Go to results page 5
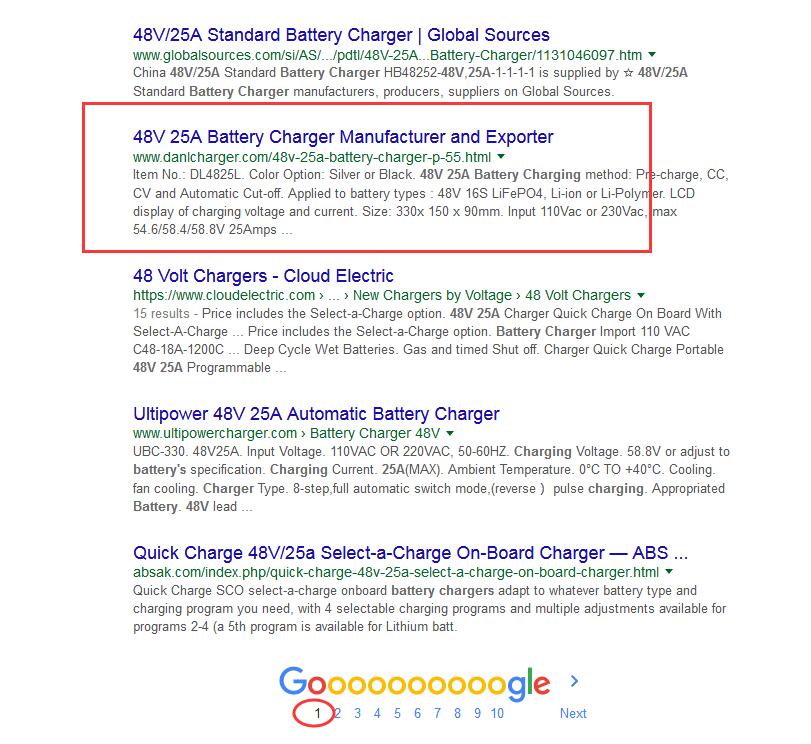The width and height of the screenshot is (811, 744). click(x=397, y=713)
